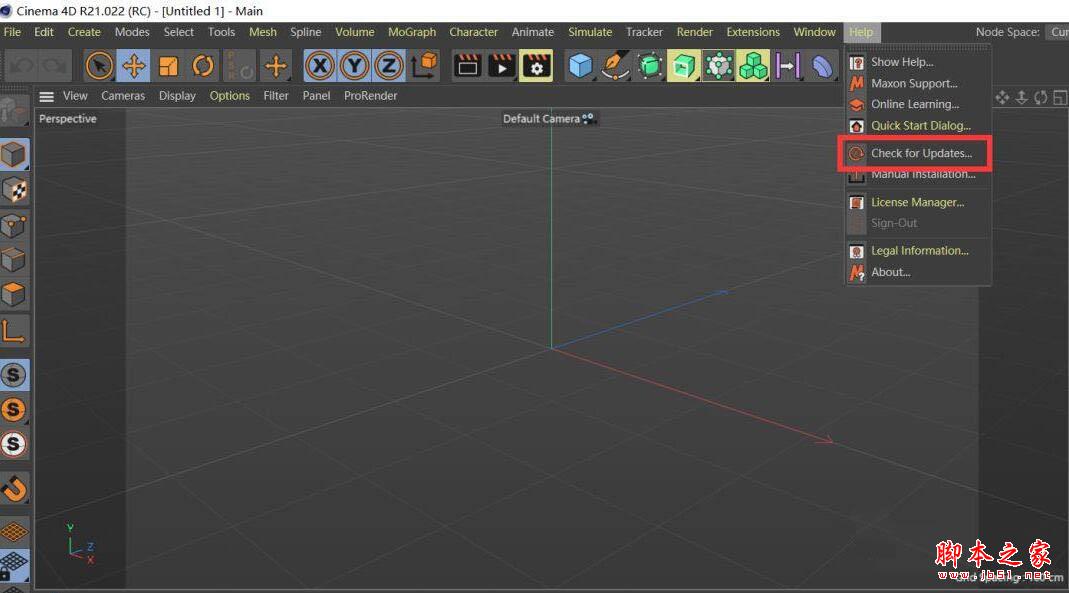Add a Cube primitive
The image size is (1069, 593).
pos(582,65)
